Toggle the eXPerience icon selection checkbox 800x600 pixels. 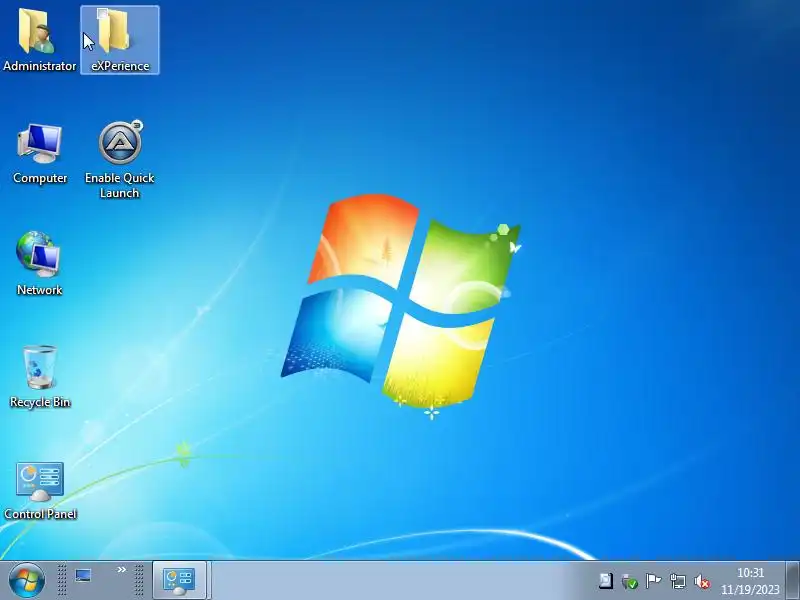[x=103, y=14]
